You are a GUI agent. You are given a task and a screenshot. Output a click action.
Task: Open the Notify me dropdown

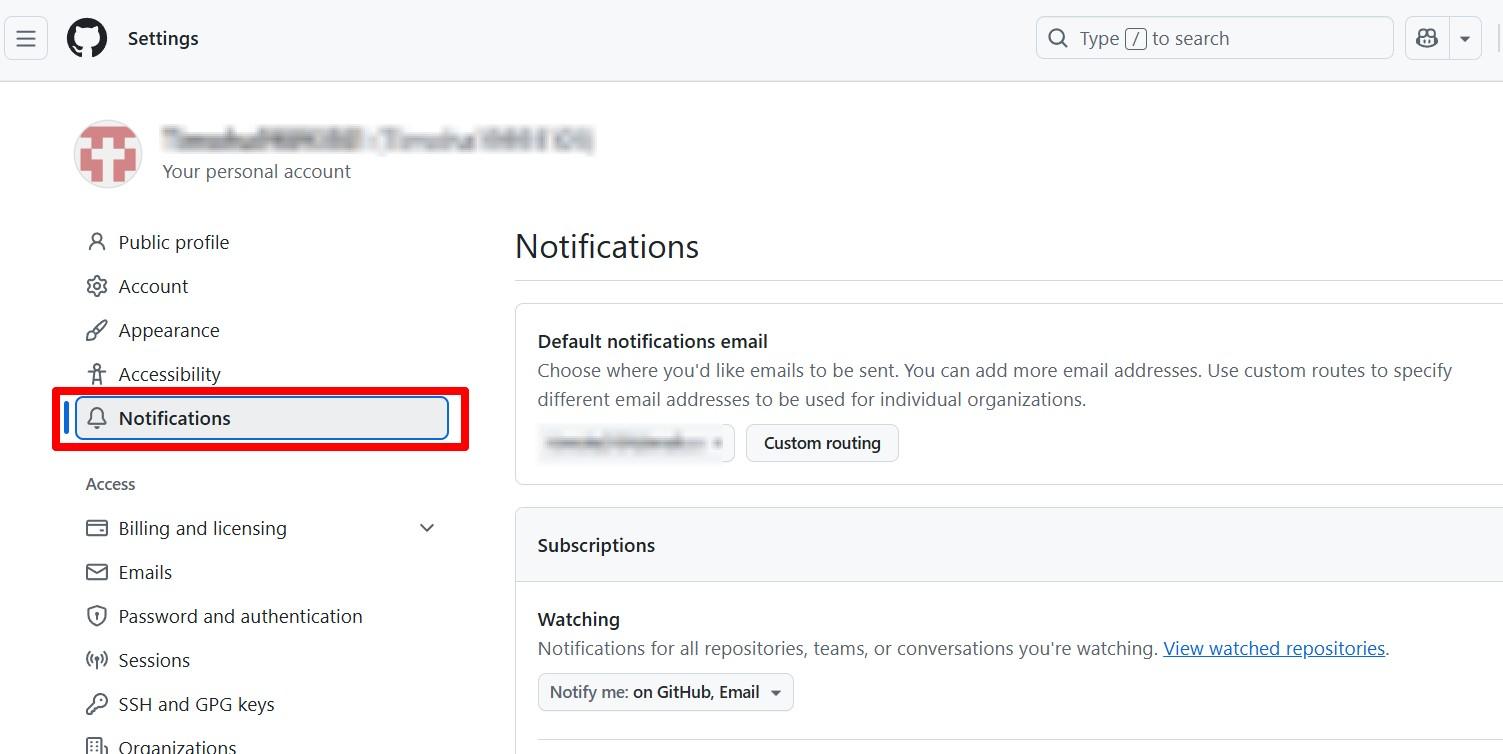(665, 692)
